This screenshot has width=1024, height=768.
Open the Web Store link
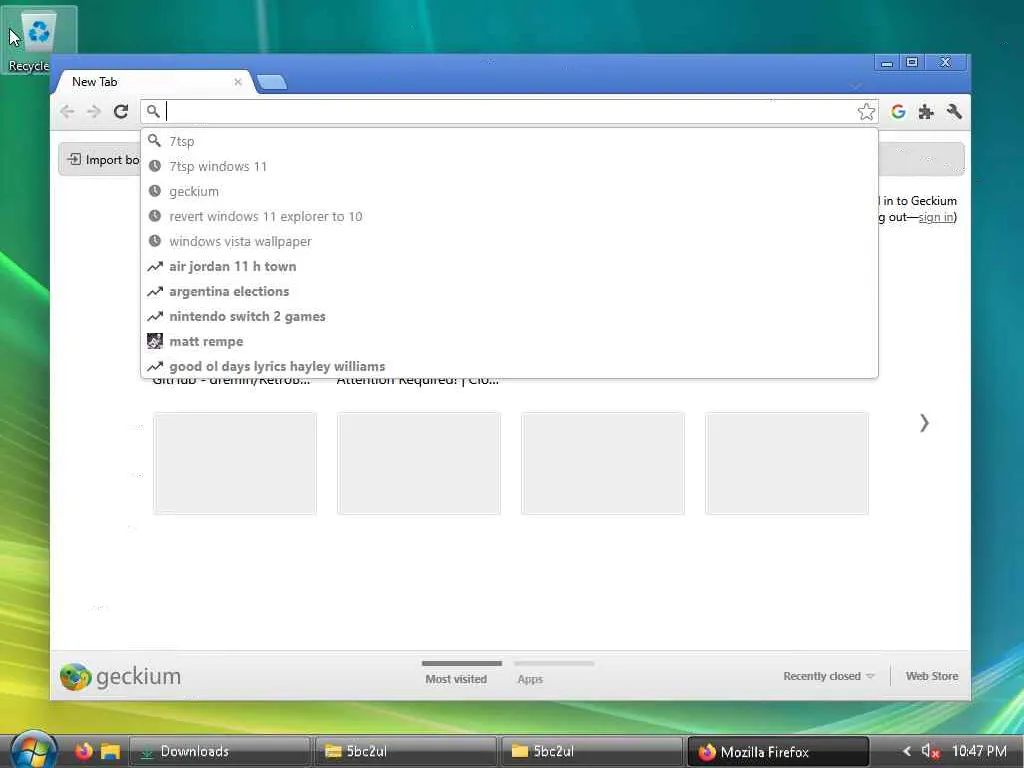click(x=932, y=676)
